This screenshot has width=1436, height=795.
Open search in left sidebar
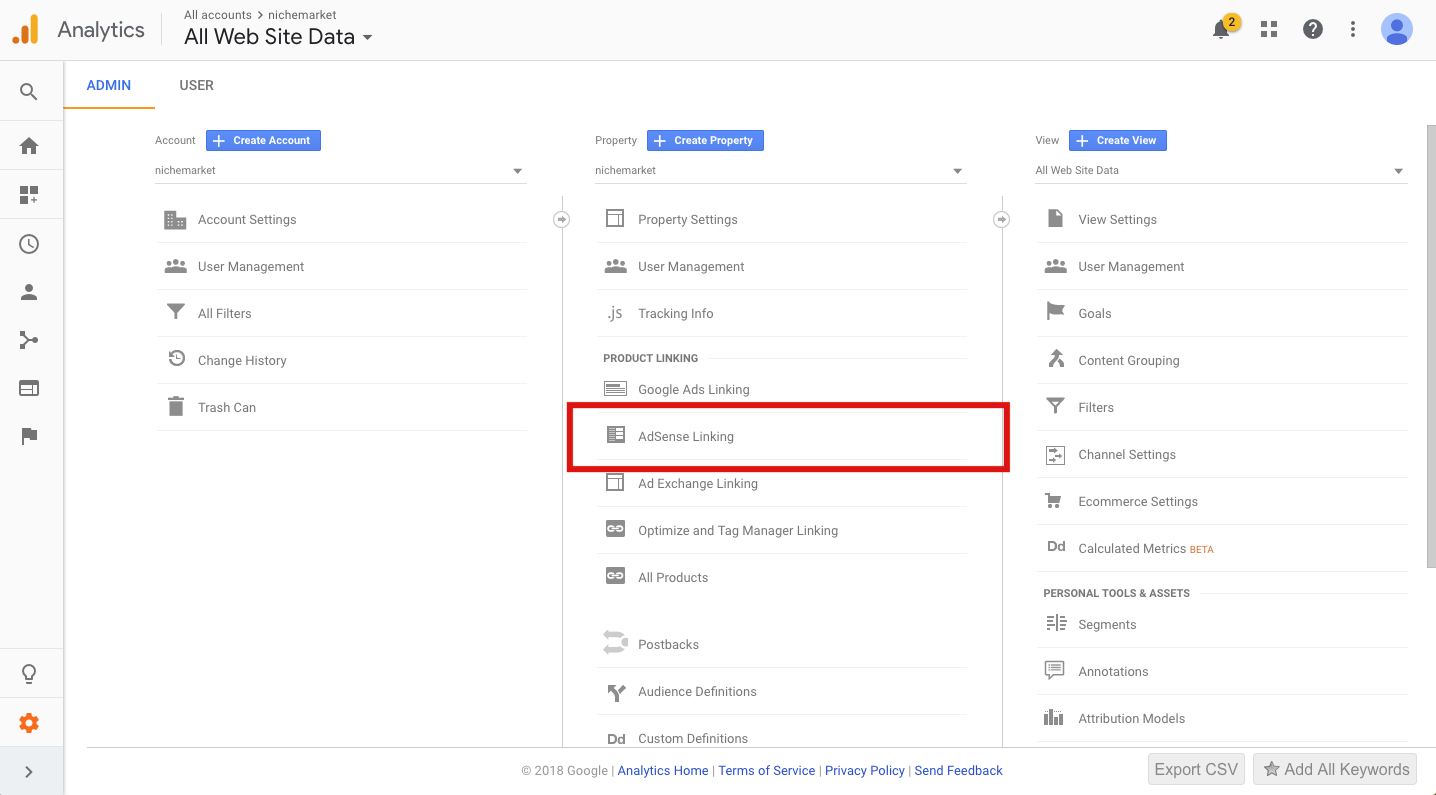pos(29,92)
